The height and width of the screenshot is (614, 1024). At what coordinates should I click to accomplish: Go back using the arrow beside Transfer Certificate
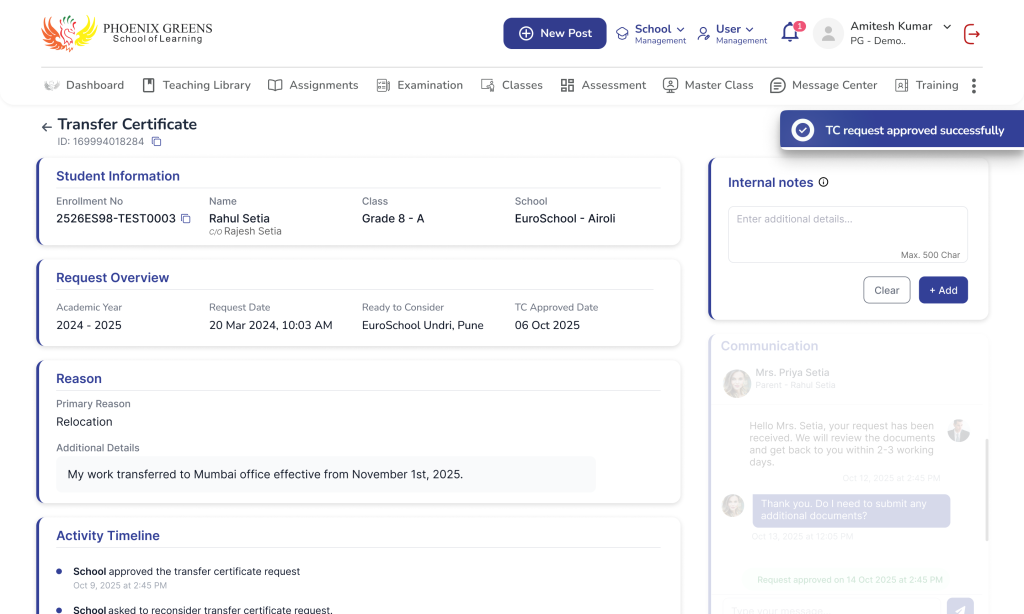coord(46,127)
